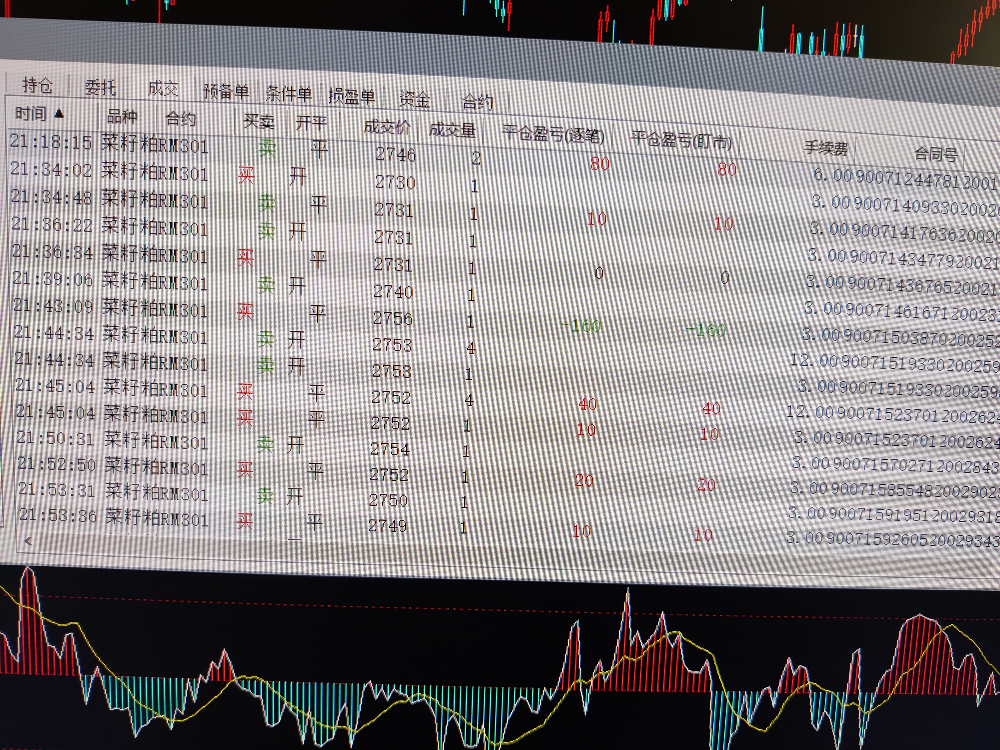Click the -160 loss under 平仓盈亏(逐笔)
Screen dimensions: 1000x750
(581, 325)
